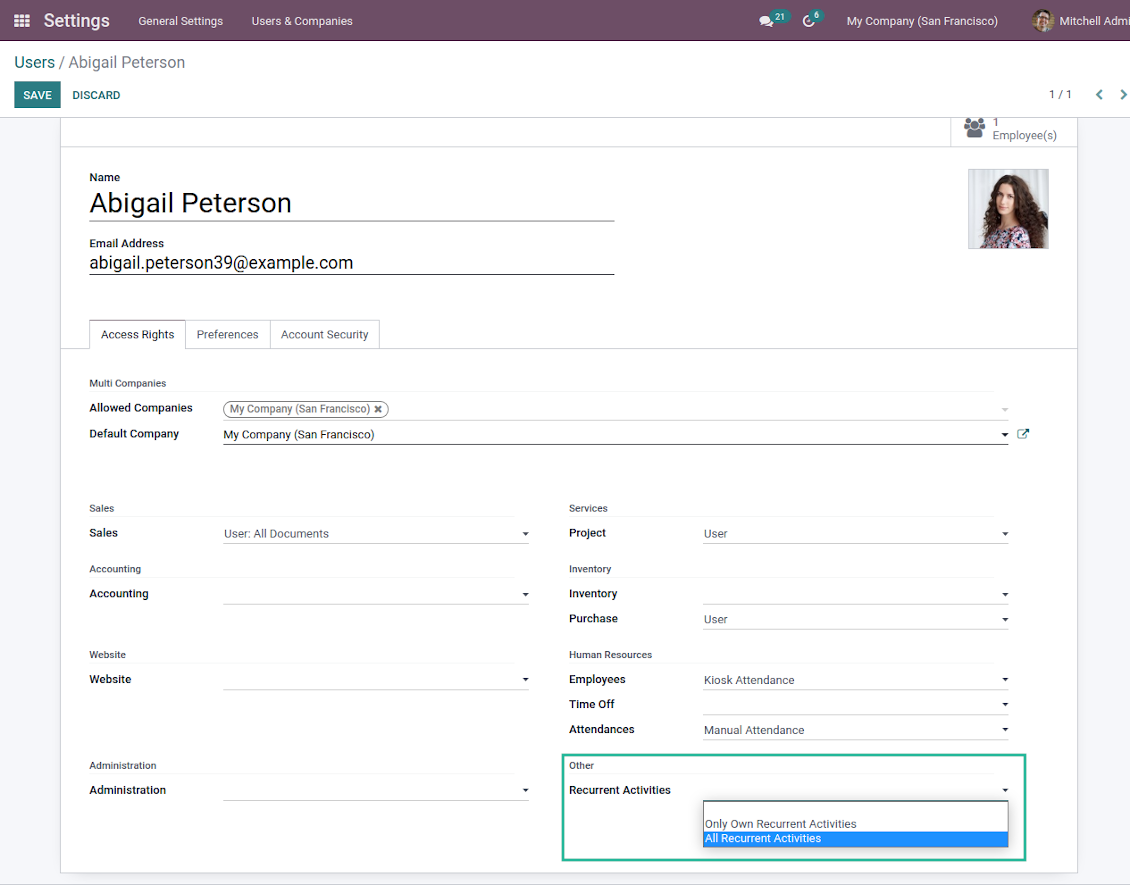
Task: Click the Employees stat button icon
Action: click(974, 128)
